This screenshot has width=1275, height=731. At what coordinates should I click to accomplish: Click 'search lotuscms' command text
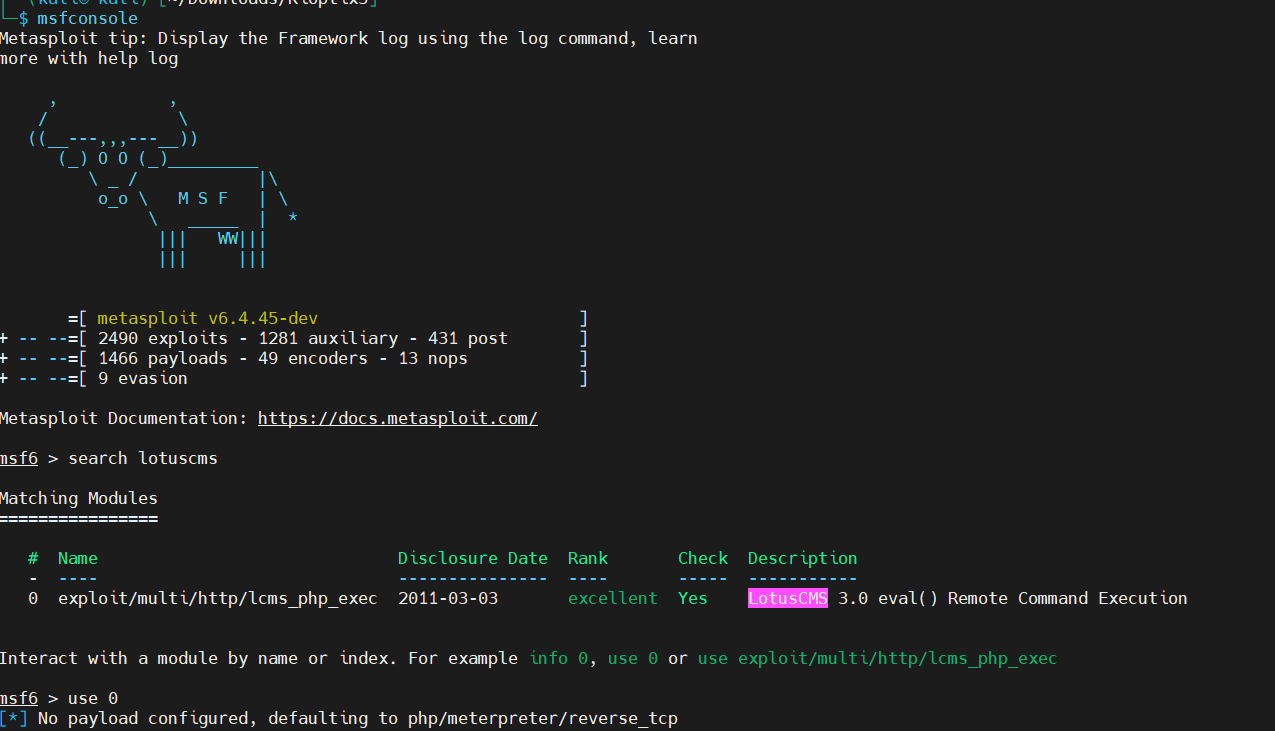pos(143,458)
